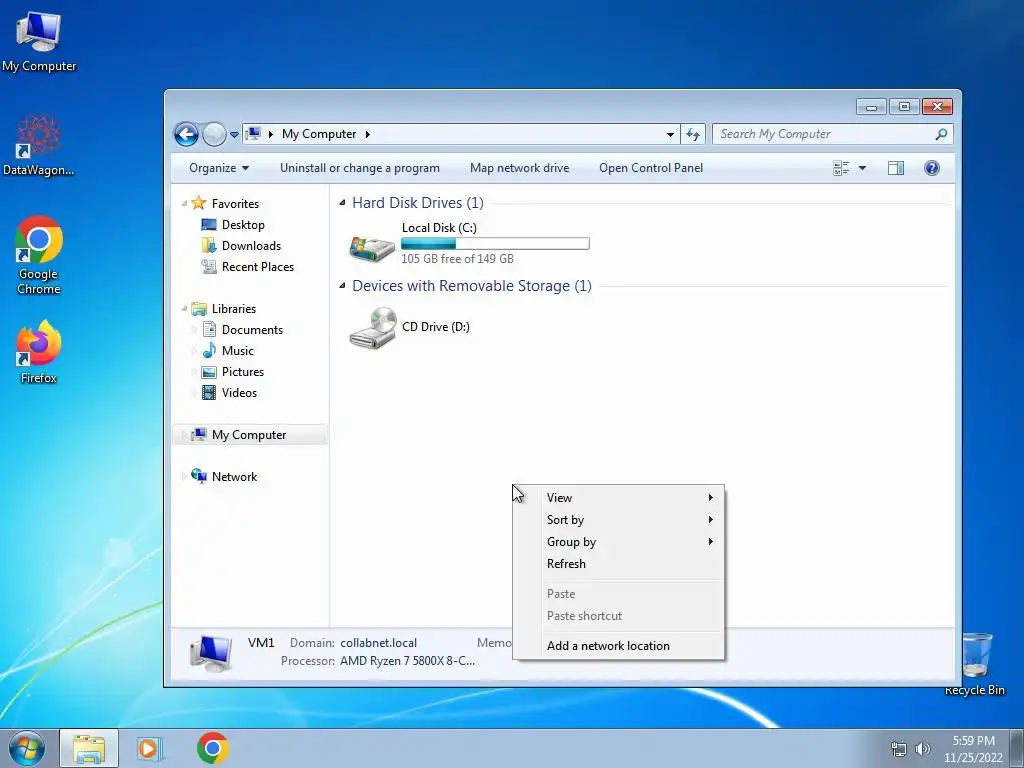1024x768 pixels.
Task: Choose Add a network location
Action: tap(618, 646)
